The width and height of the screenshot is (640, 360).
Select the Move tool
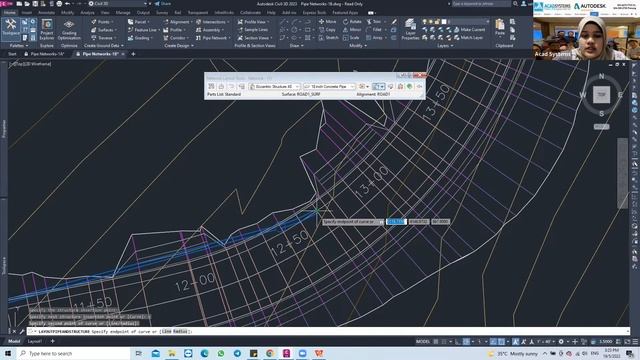328,22
